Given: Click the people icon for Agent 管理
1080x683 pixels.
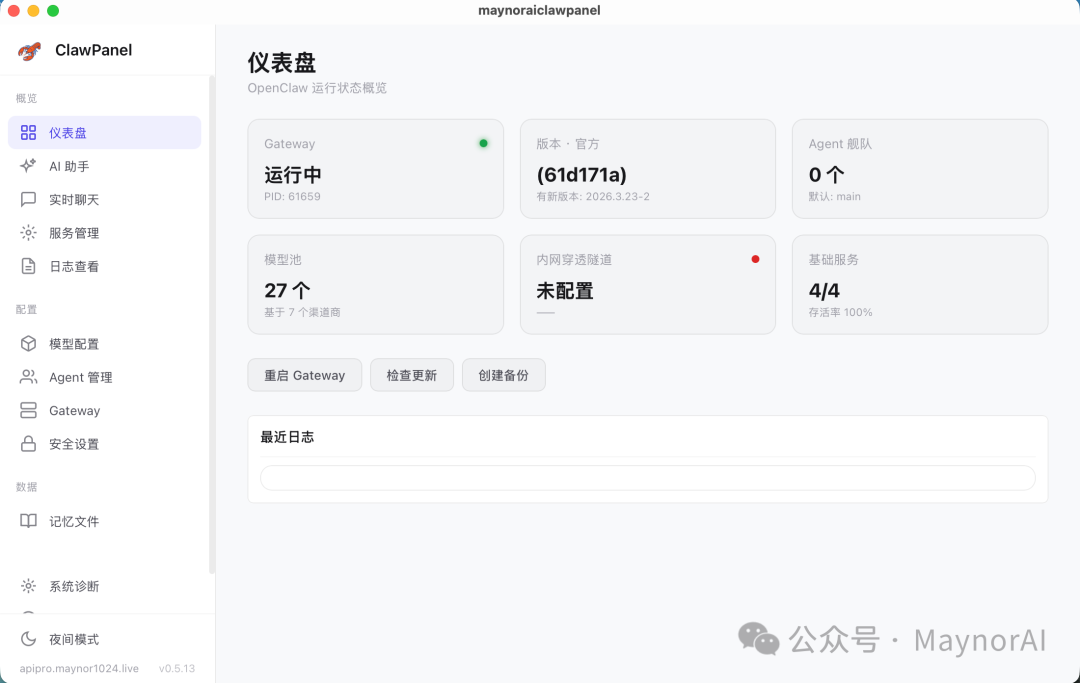Looking at the screenshot, I should click(28, 377).
